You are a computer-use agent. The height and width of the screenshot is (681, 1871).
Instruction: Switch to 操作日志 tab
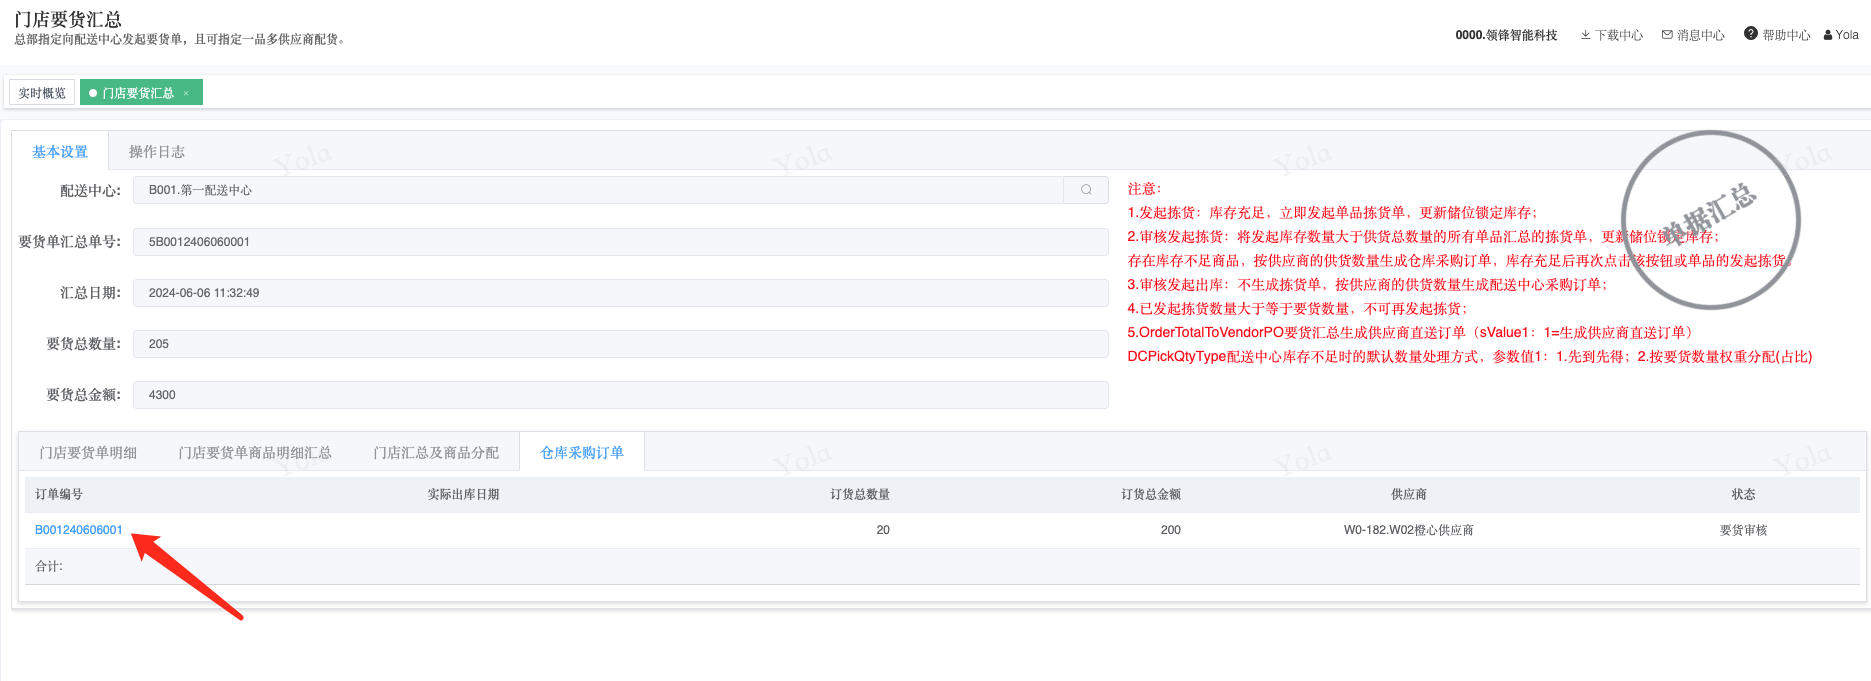coord(157,152)
